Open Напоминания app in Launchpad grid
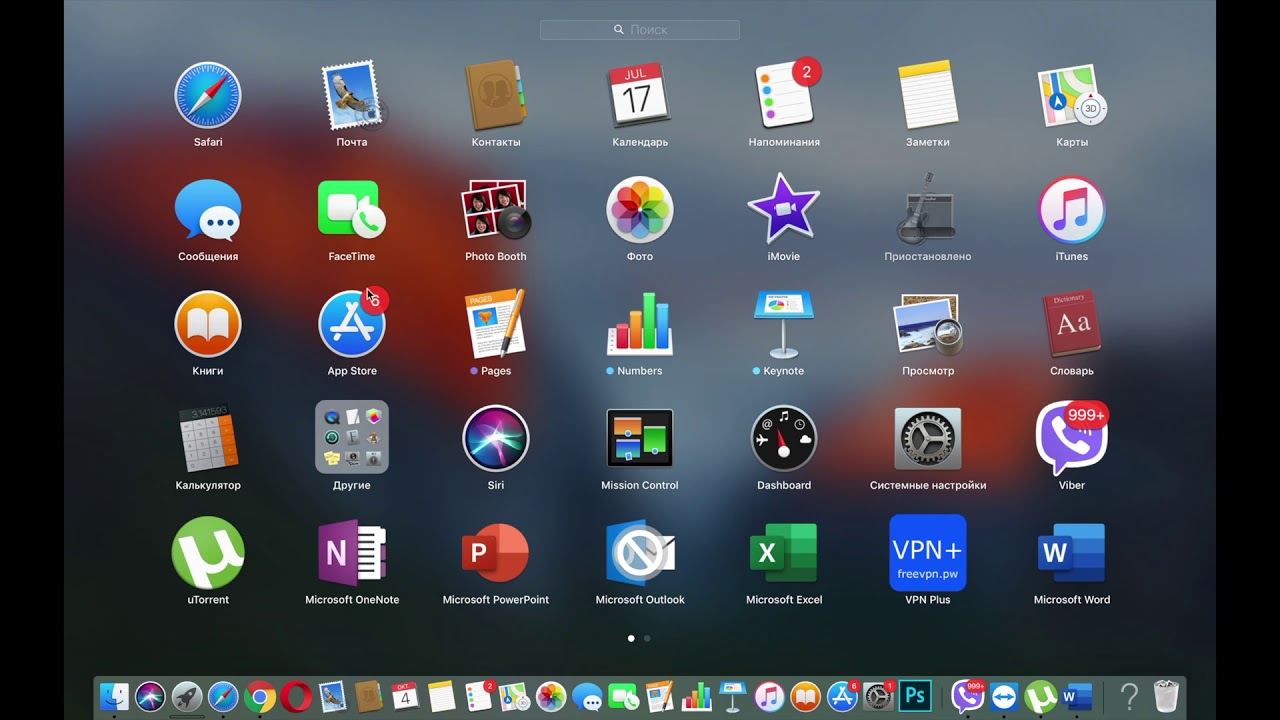 [x=786, y=94]
